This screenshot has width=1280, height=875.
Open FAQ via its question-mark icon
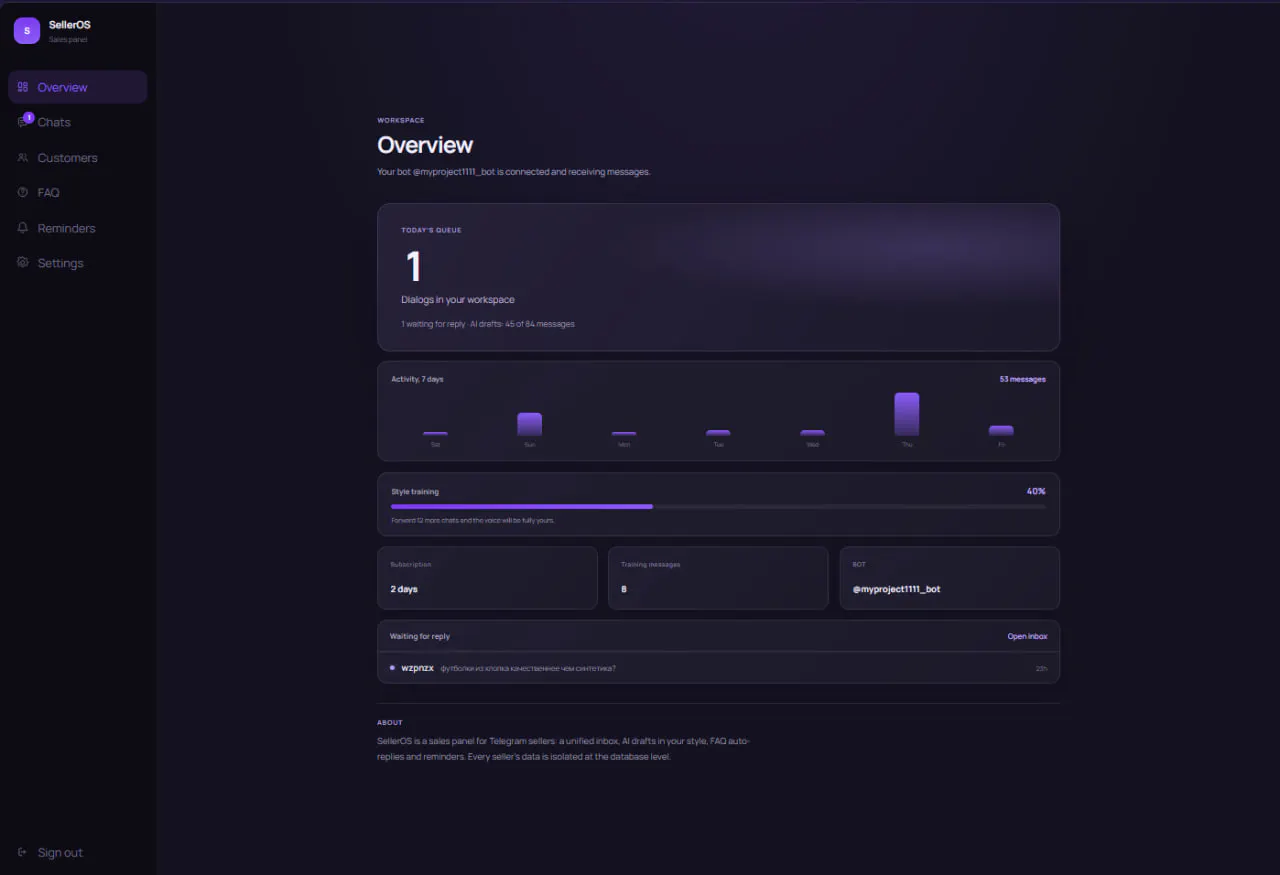click(x=22, y=193)
